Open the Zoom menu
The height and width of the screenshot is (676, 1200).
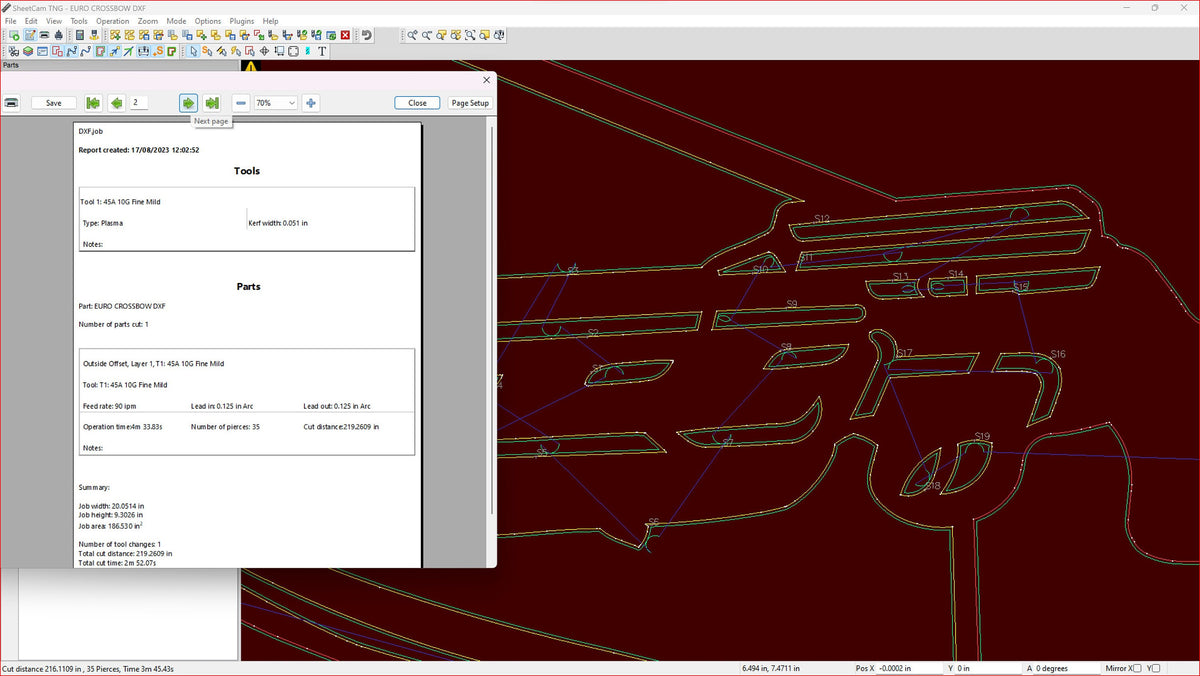(x=148, y=21)
